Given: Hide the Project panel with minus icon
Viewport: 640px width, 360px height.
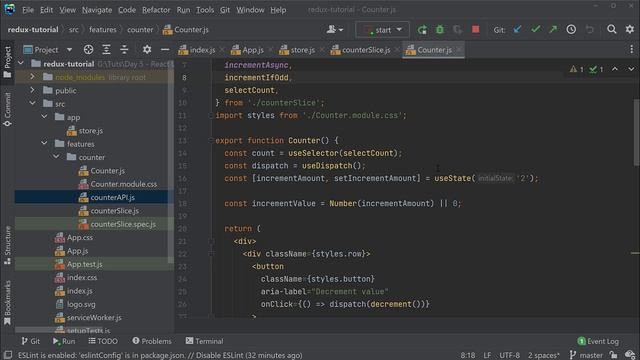Looking at the screenshot, I should coord(165,50).
